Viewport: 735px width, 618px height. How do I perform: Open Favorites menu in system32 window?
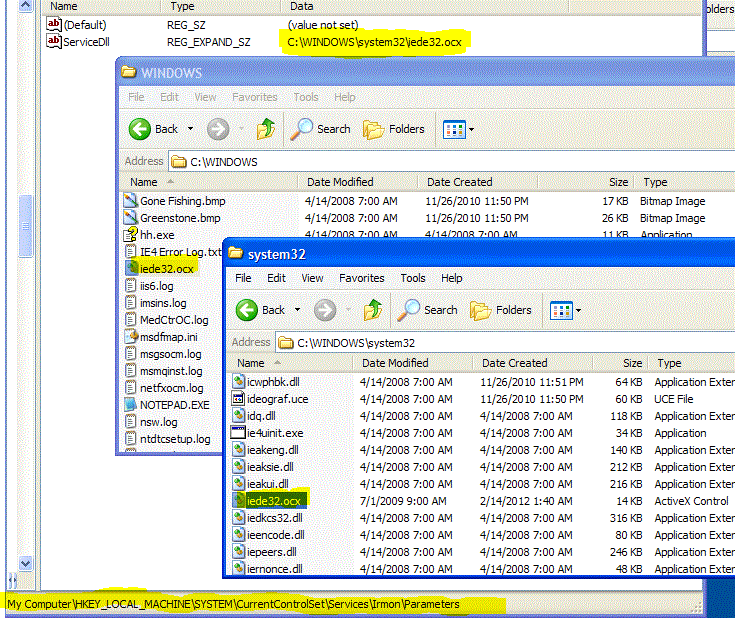point(361,278)
